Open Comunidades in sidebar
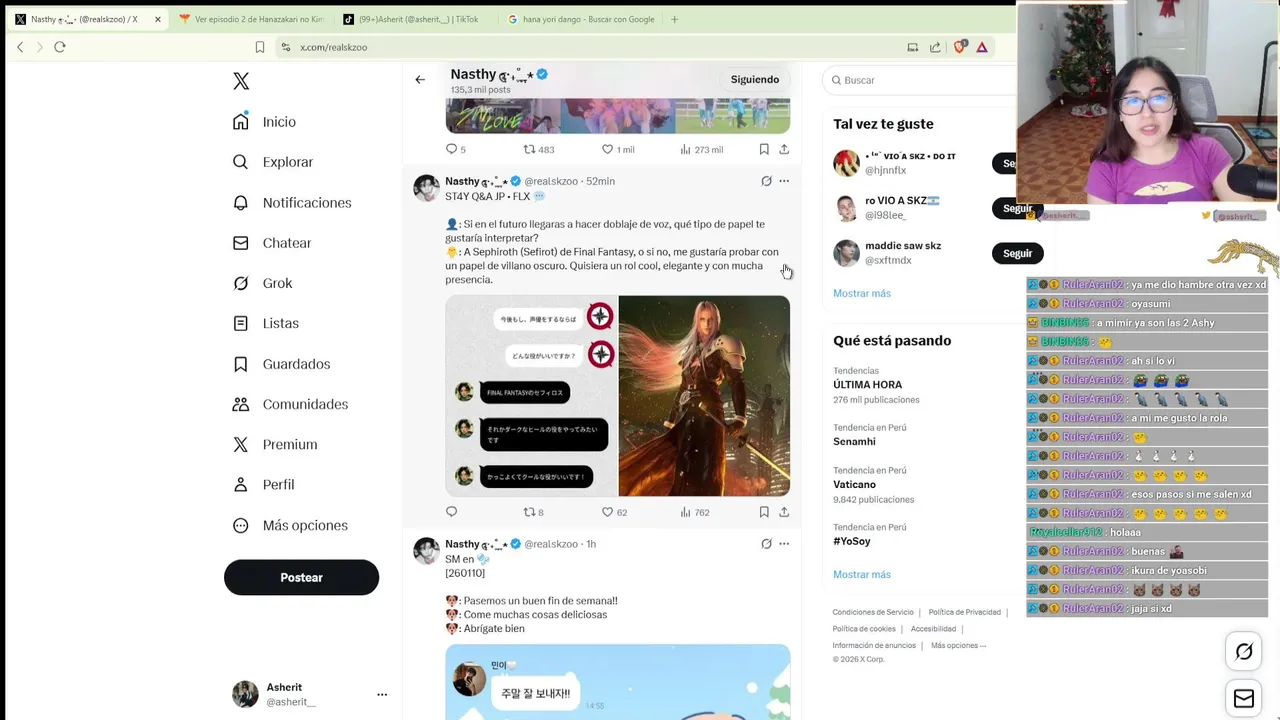The width and height of the screenshot is (1280, 720). (x=290, y=404)
